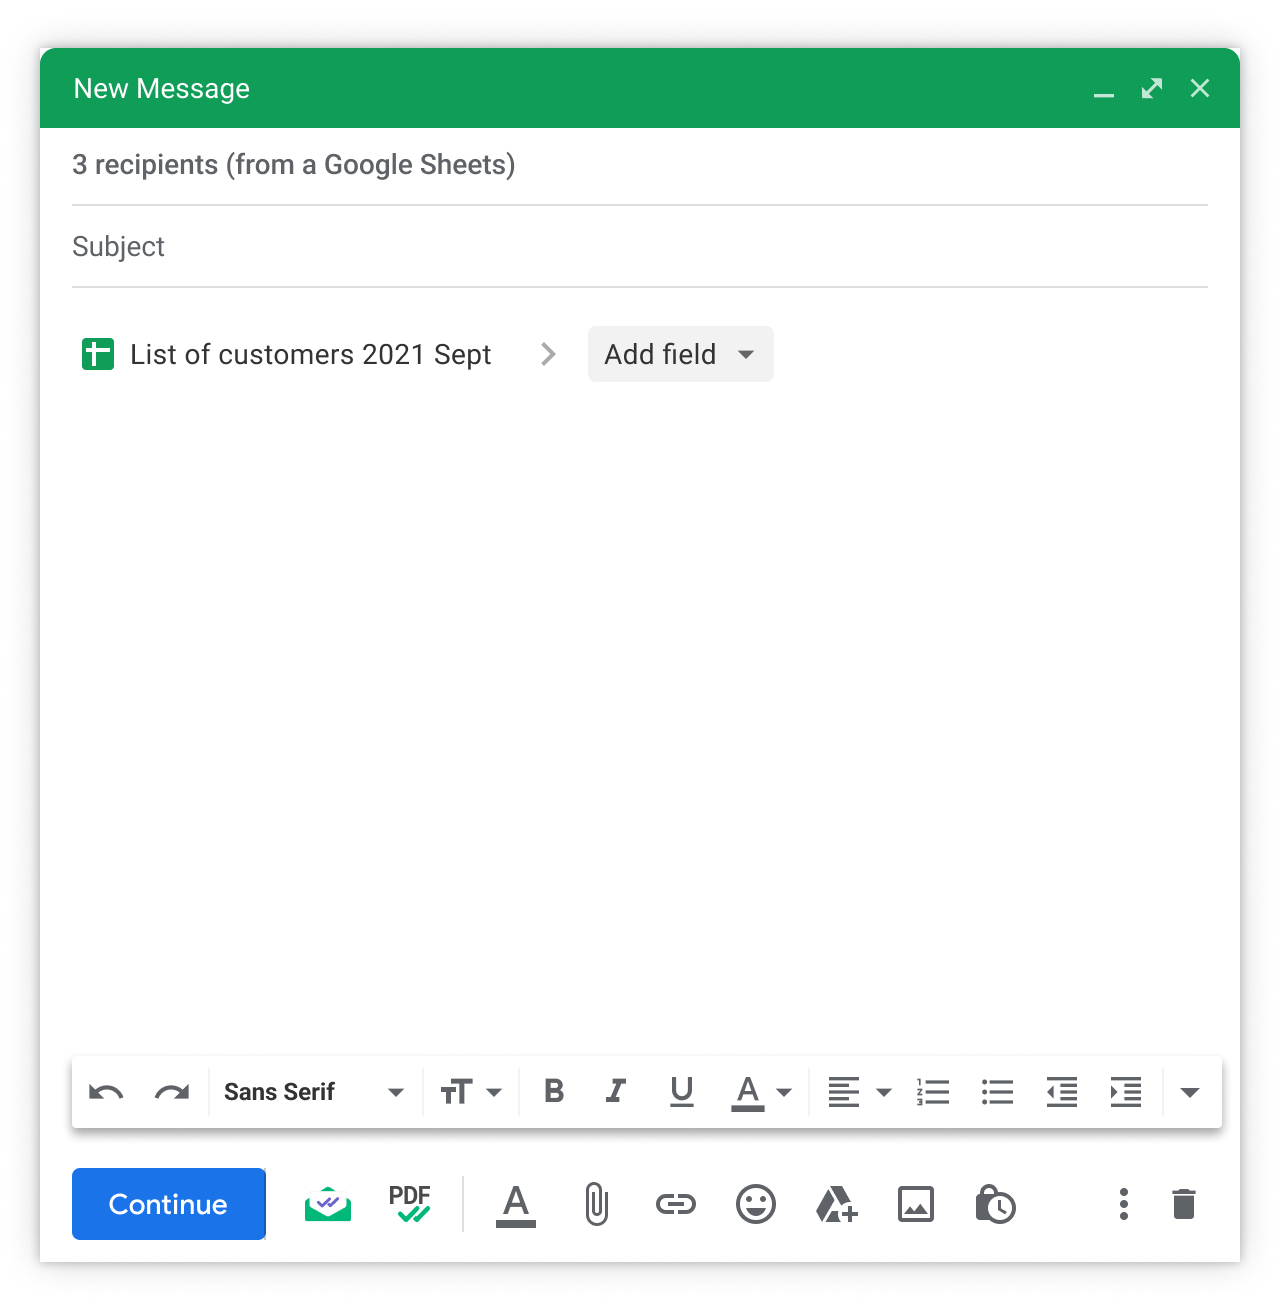Toggle italic formatting

(616, 1091)
